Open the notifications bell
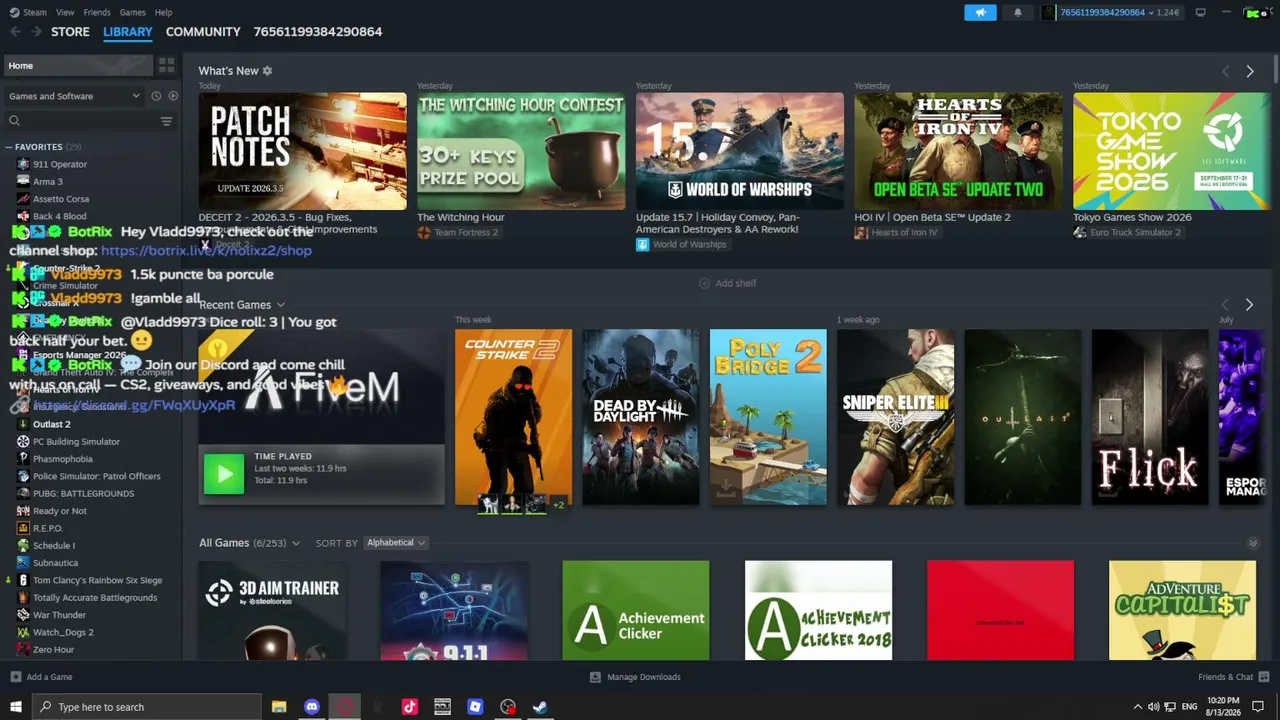 pos(1018,12)
